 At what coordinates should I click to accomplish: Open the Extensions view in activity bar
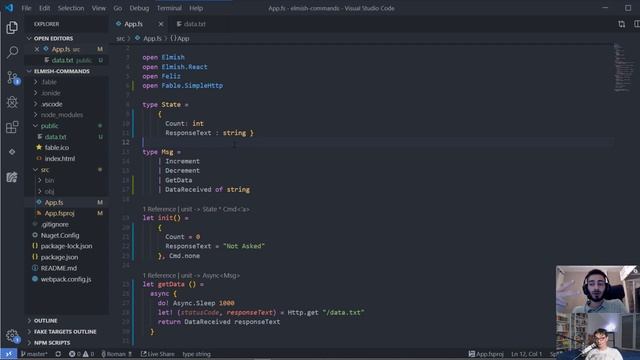tap(12, 127)
